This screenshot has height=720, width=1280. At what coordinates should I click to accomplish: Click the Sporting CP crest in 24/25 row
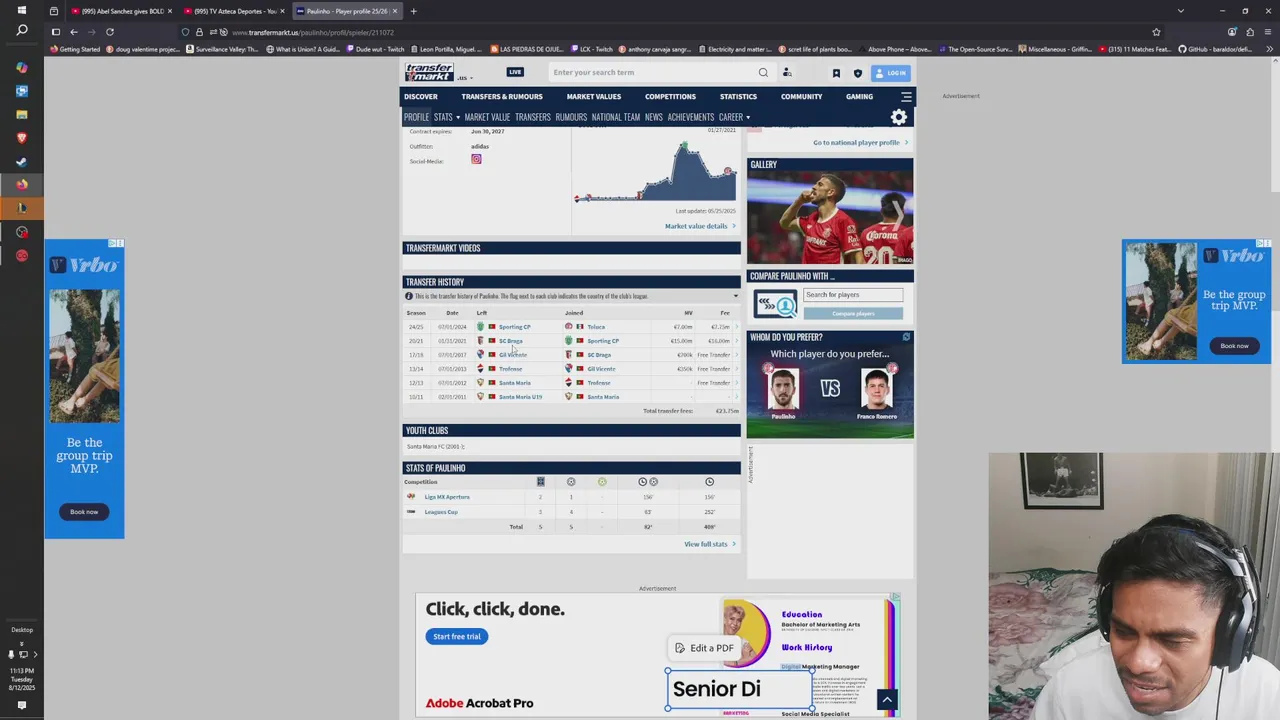pyautogui.click(x=480, y=327)
